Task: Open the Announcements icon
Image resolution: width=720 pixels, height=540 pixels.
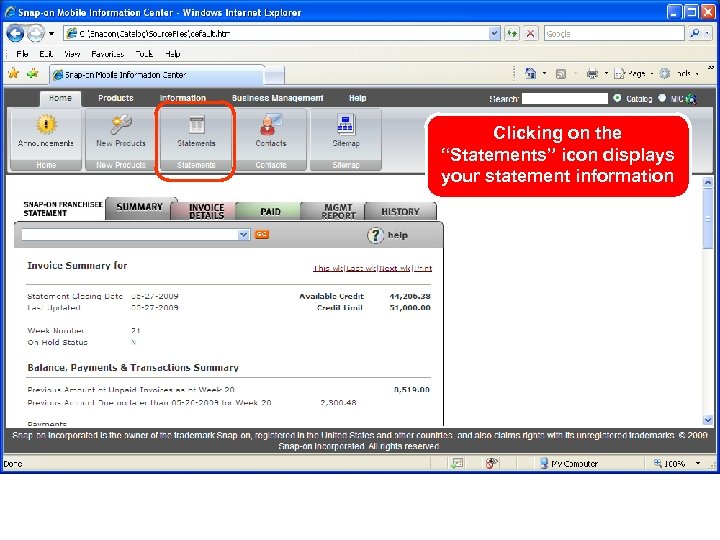Action: [x=46, y=124]
